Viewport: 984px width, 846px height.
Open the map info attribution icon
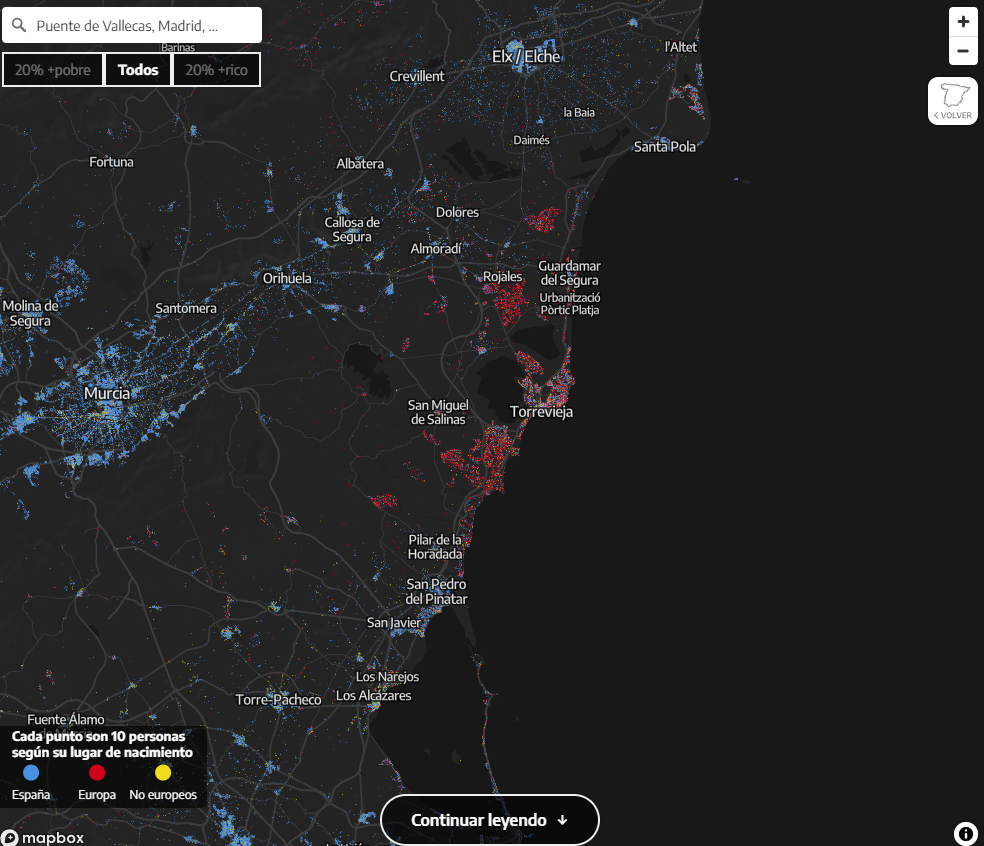pos(965,833)
